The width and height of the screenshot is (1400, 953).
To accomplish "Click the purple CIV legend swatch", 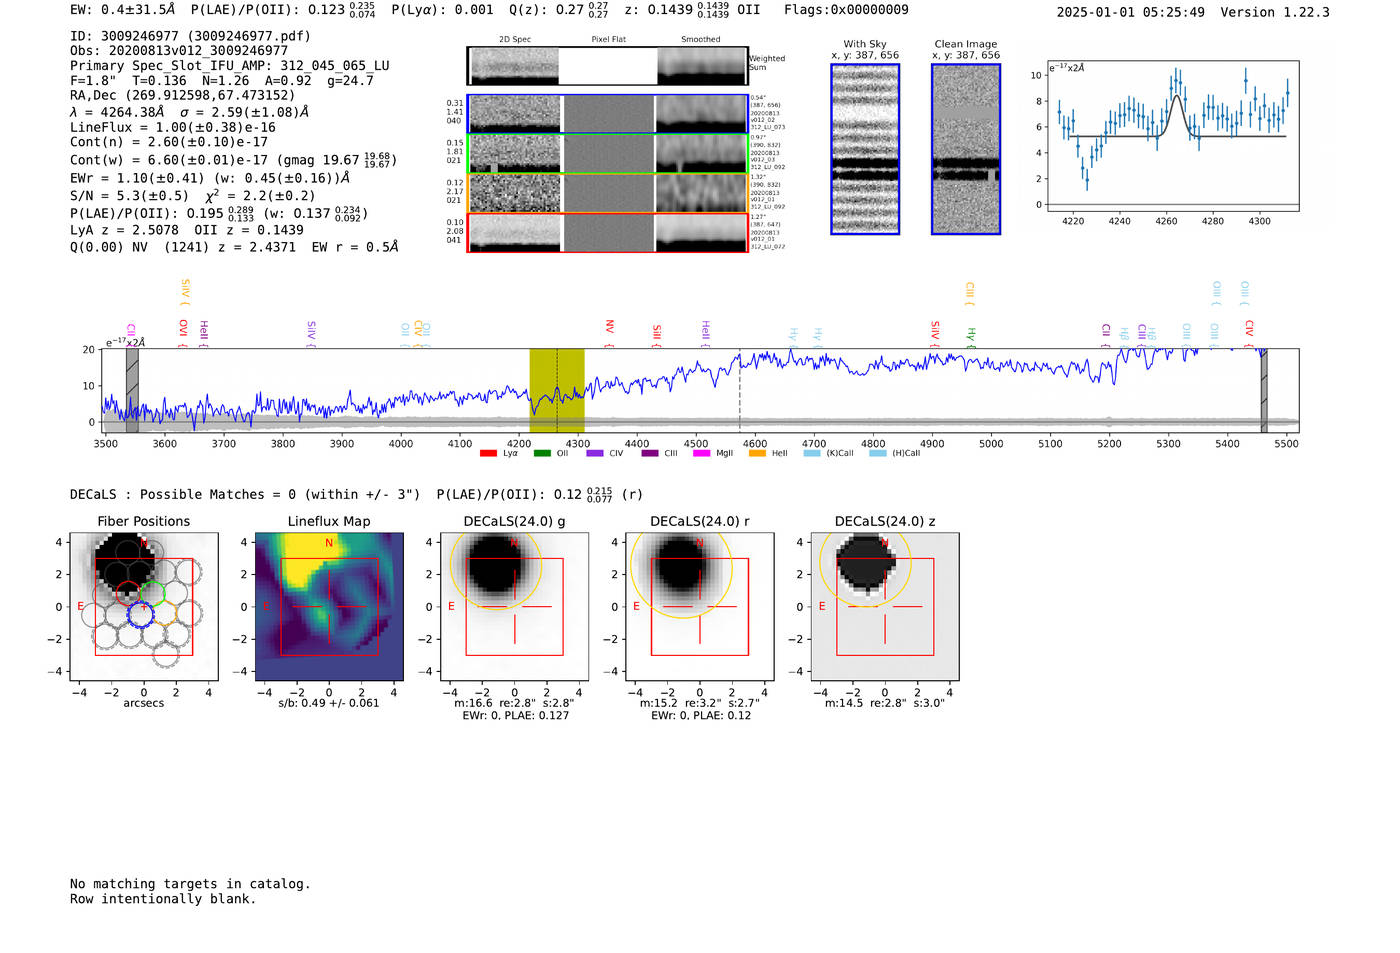I will 595,453.
